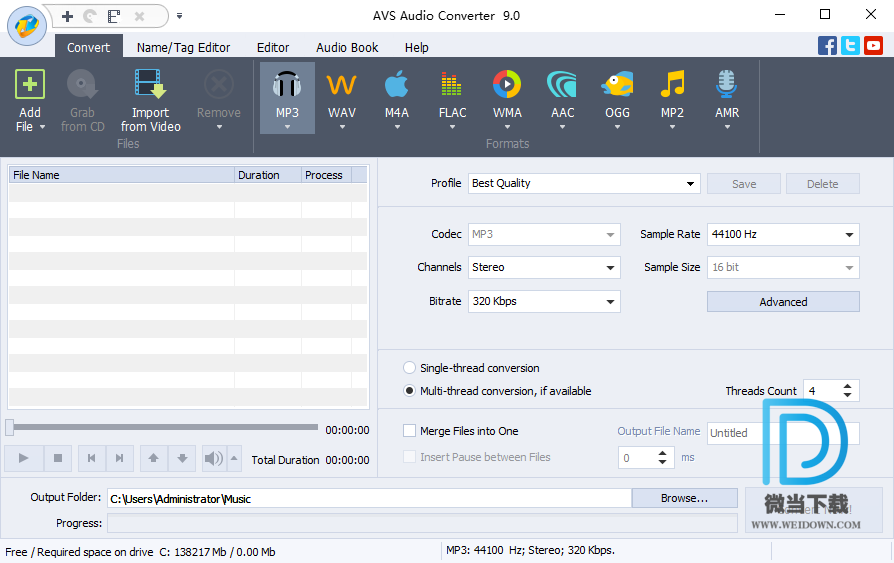This screenshot has height=563, width=894.
Task: Click the Process column header
Action: pos(326,175)
